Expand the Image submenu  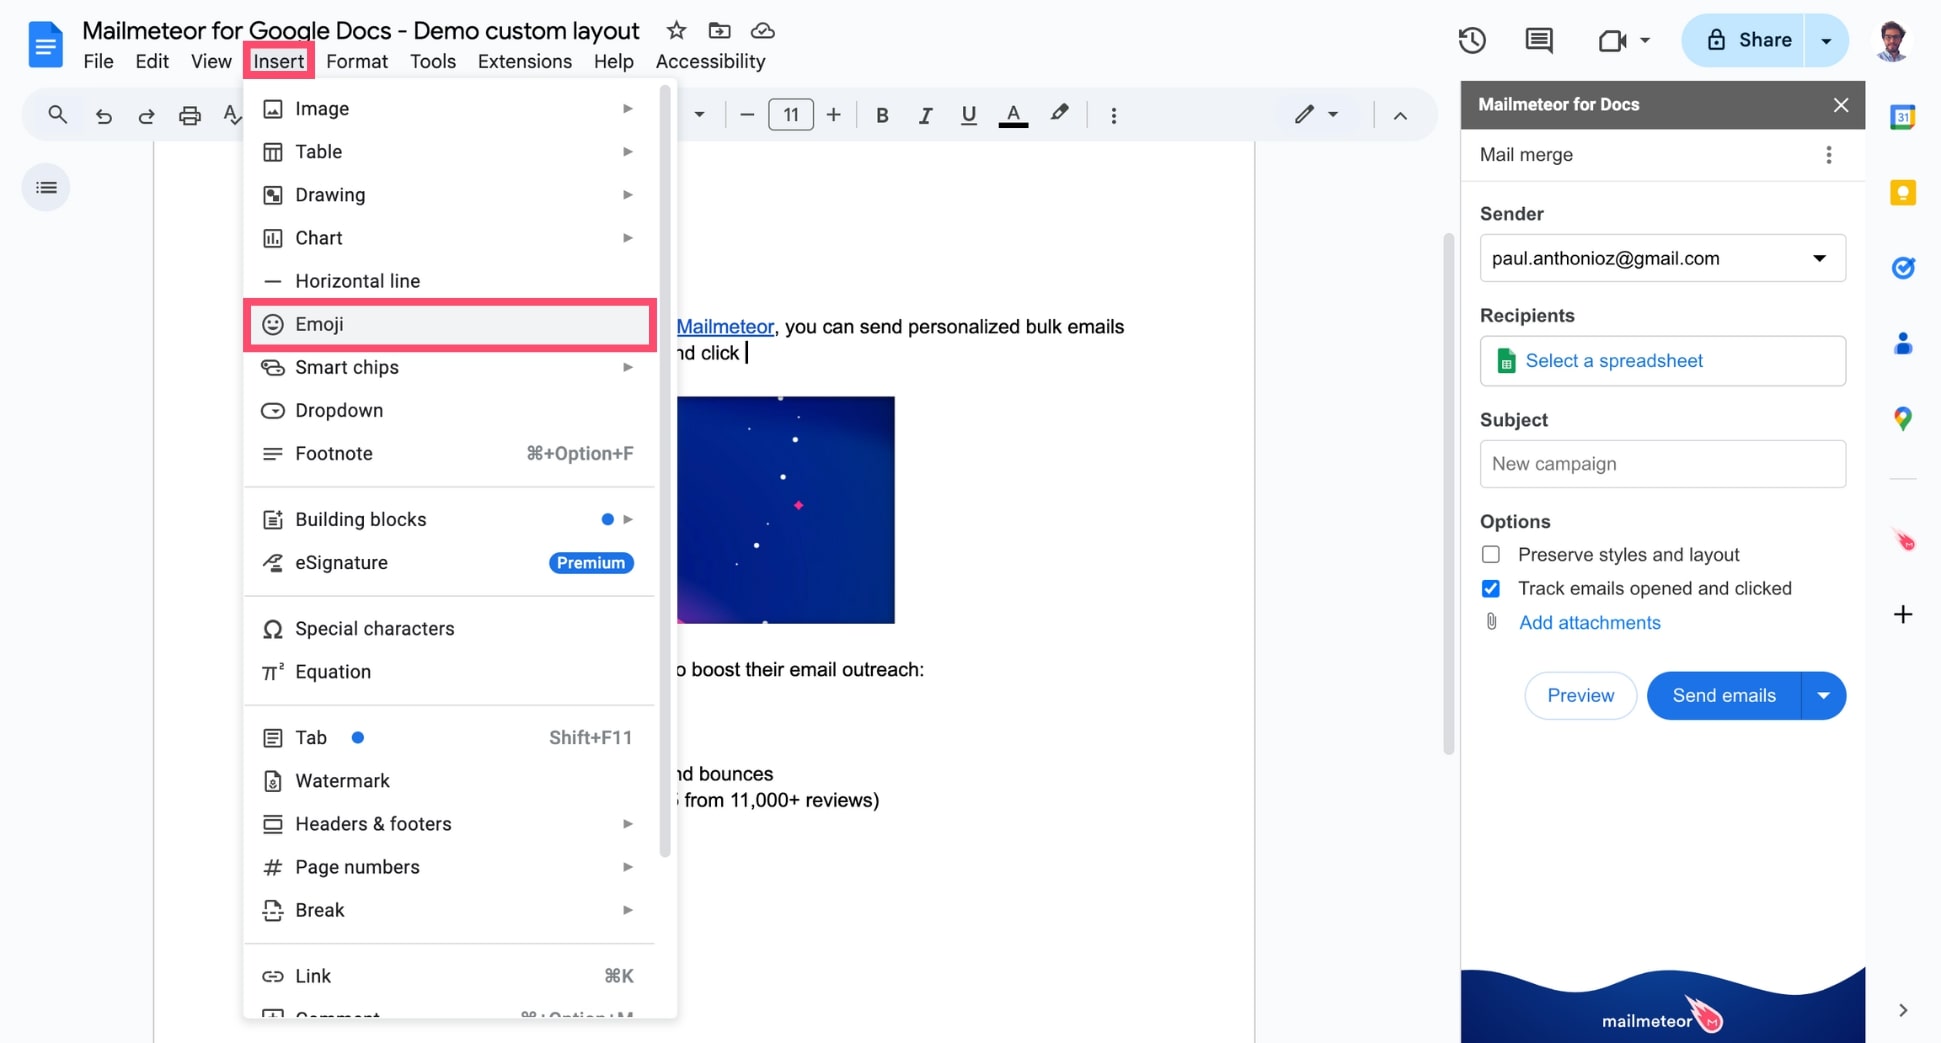click(627, 108)
